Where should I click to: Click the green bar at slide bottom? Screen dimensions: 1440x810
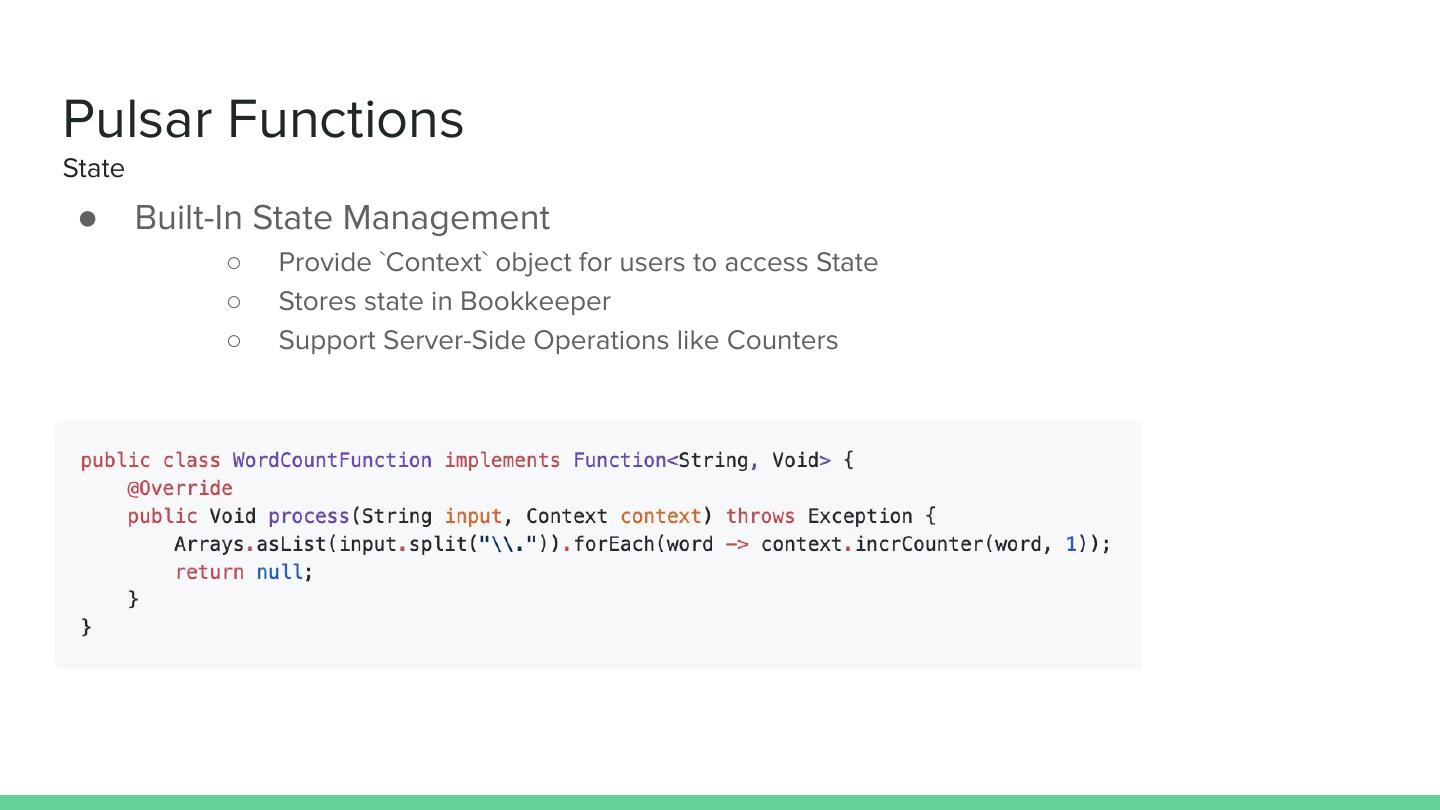(720, 802)
